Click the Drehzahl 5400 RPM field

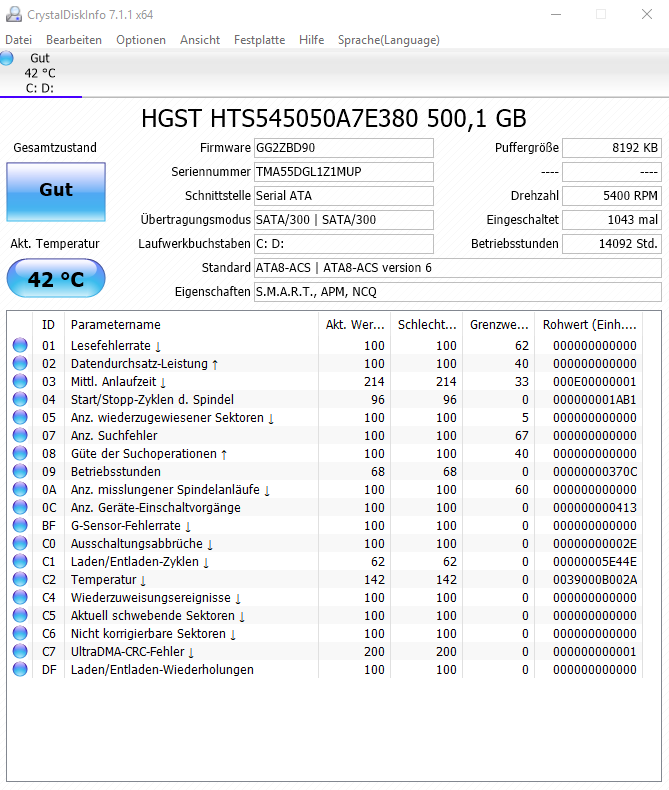click(x=612, y=195)
